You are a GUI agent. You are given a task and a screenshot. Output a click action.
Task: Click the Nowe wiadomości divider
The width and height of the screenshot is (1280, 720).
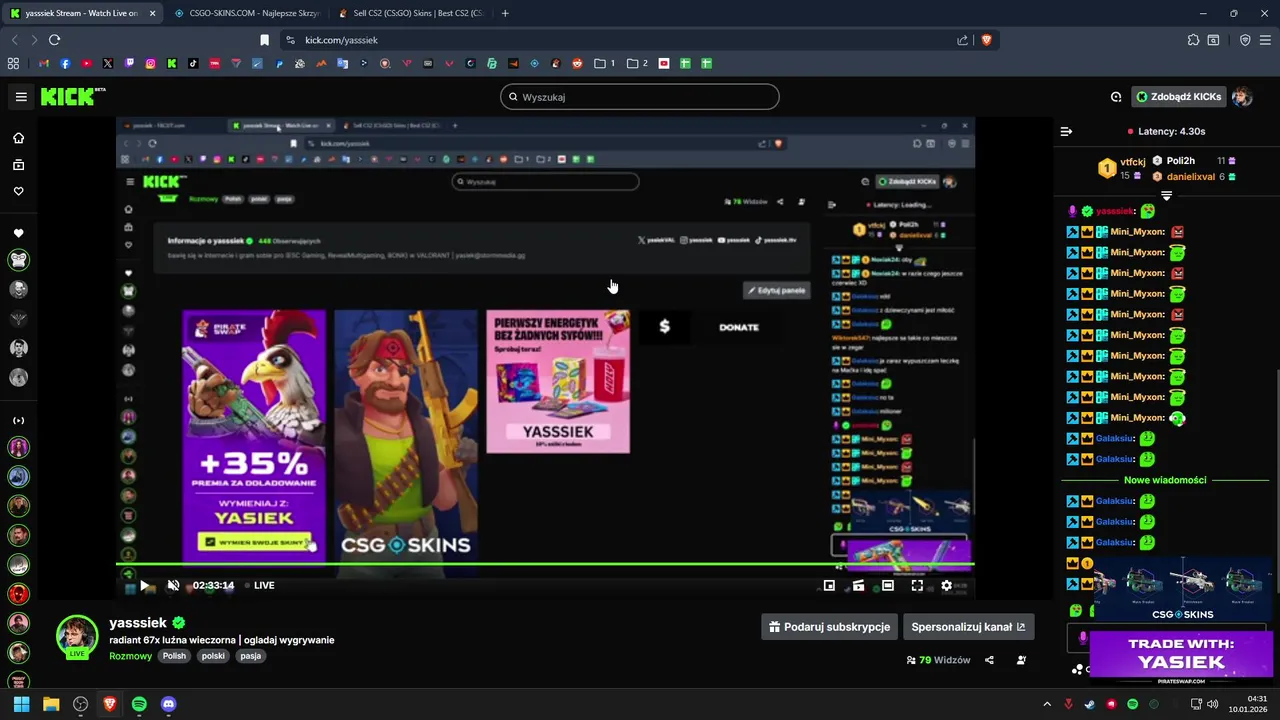tap(1165, 480)
